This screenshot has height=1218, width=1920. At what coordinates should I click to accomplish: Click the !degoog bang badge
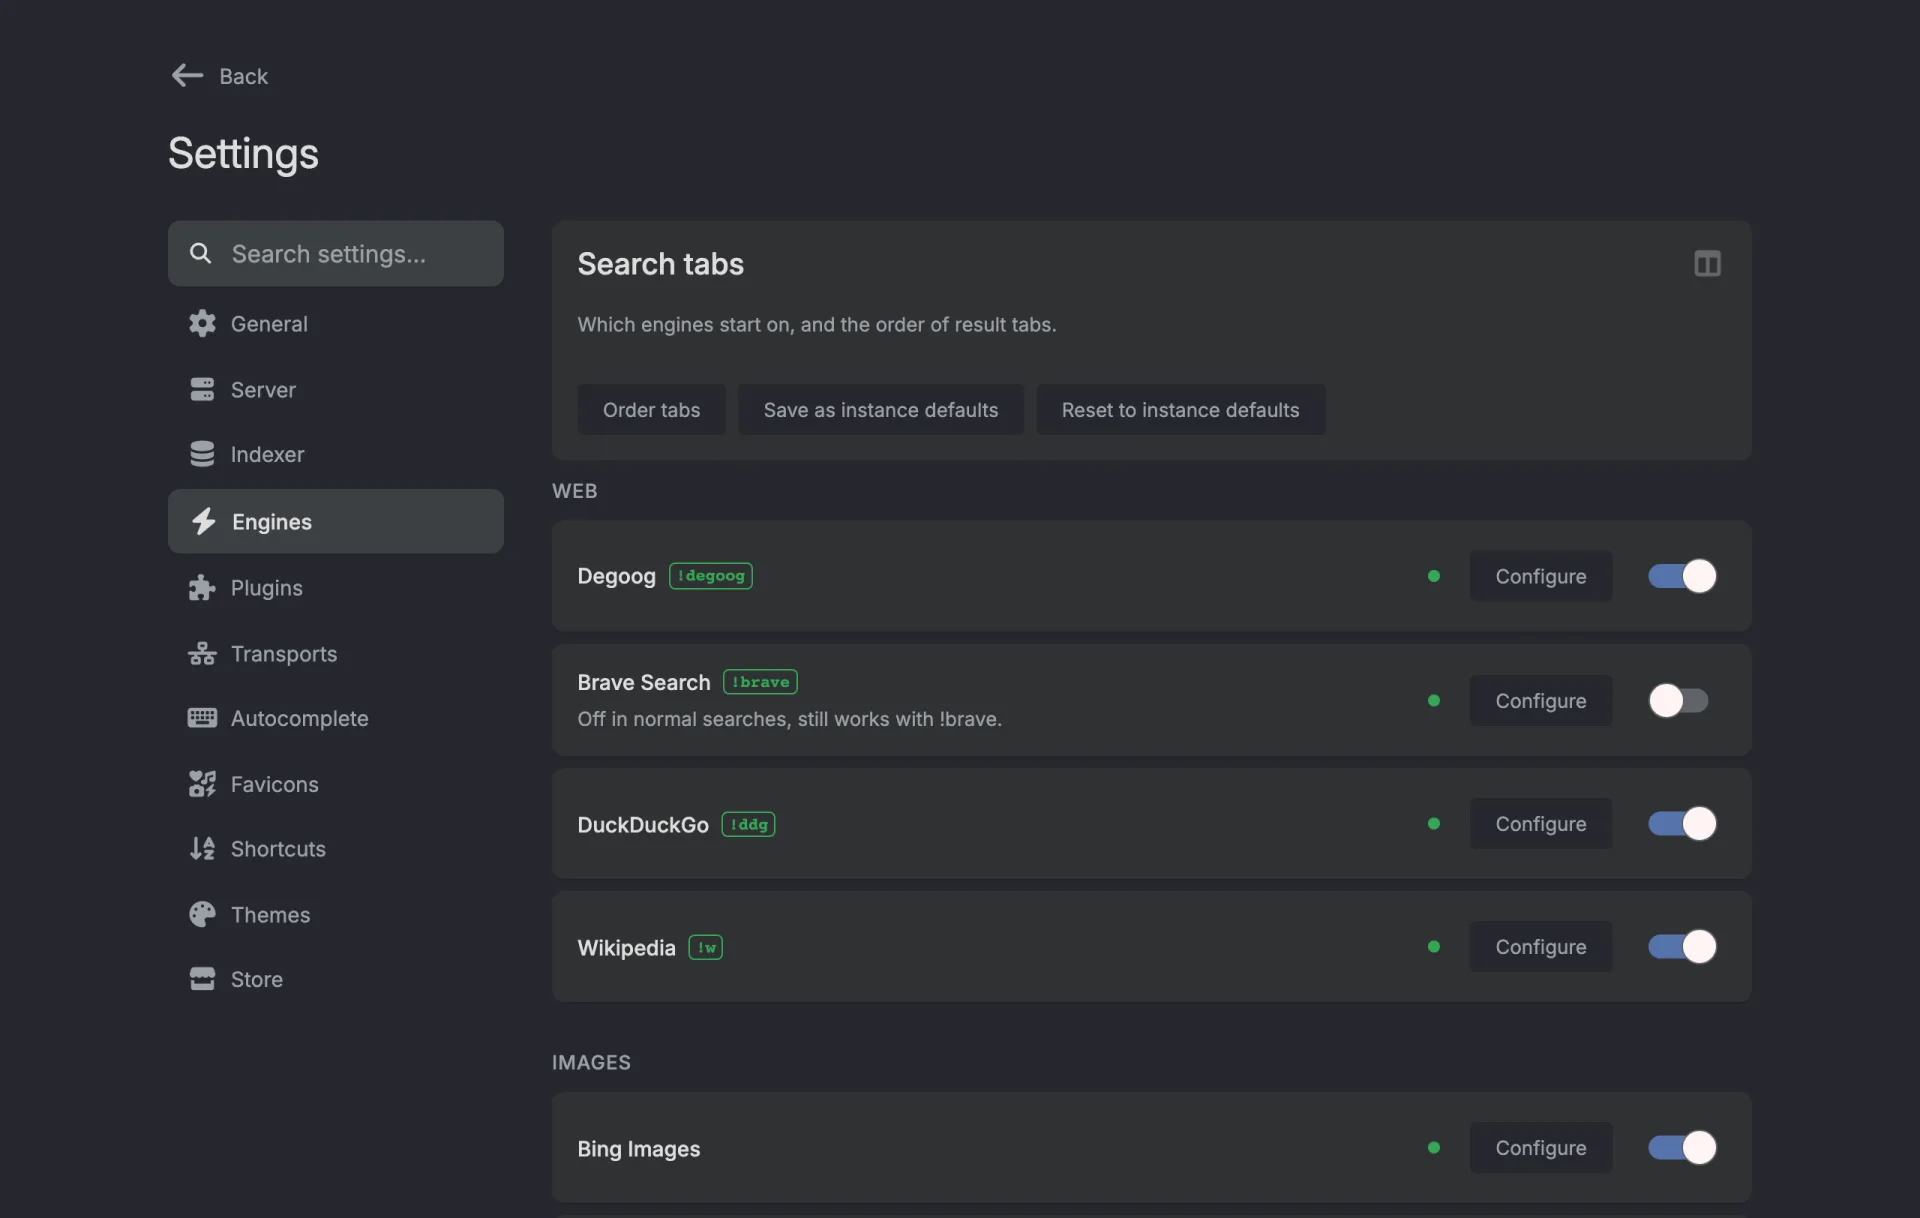[711, 576]
